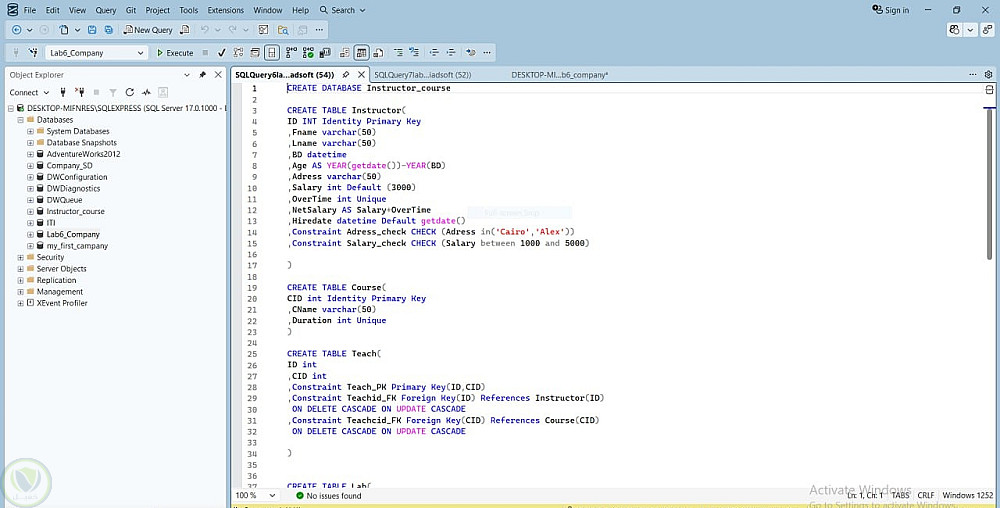Toggle auto-hide pin on Object Explorer panel
The width and height of the screenshot is (1000, 508).
point(203,75)
